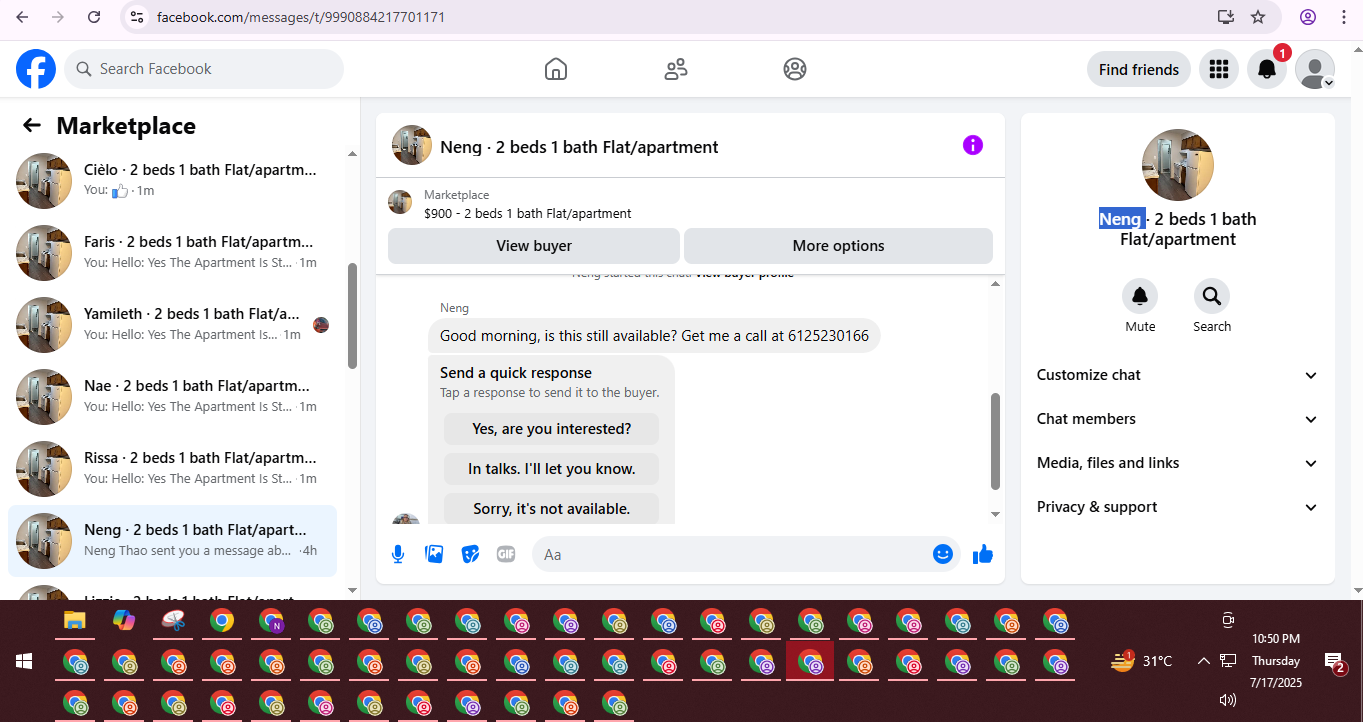Send quick response "Yes, are you interested?"
The image size is (1363, 722).
552,429
